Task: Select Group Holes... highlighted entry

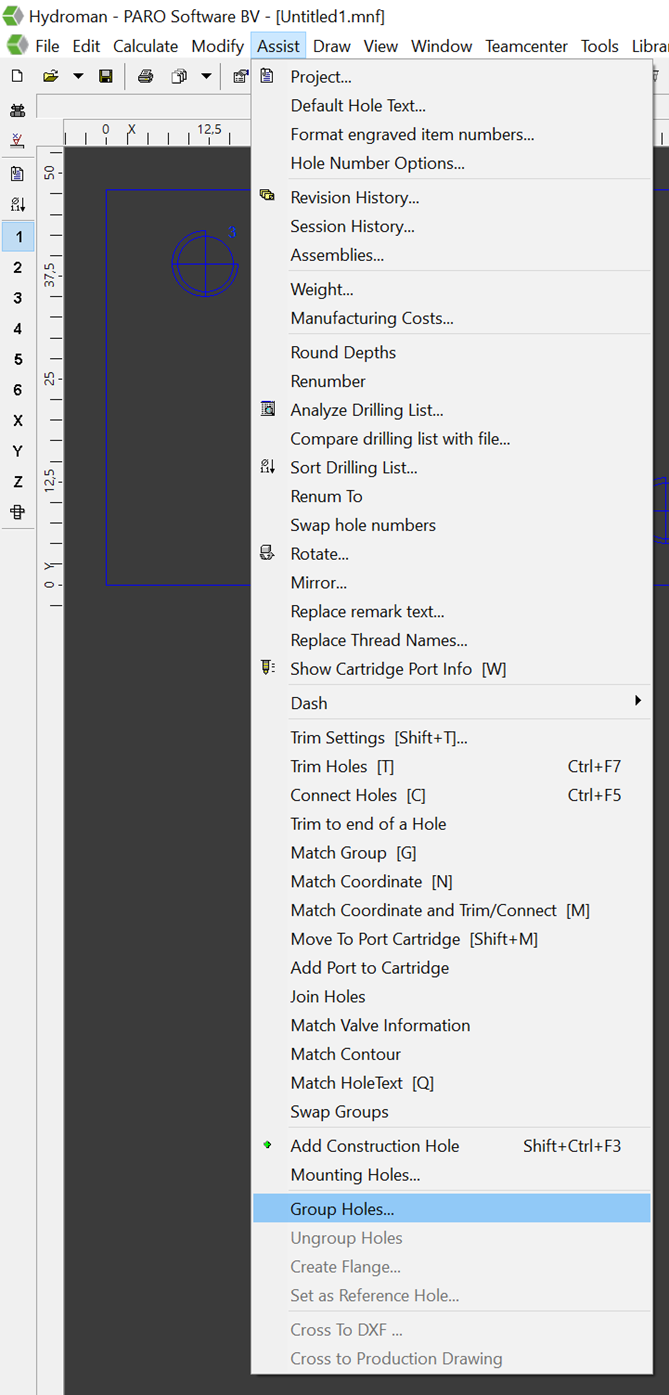Action: pos(451,1209)
